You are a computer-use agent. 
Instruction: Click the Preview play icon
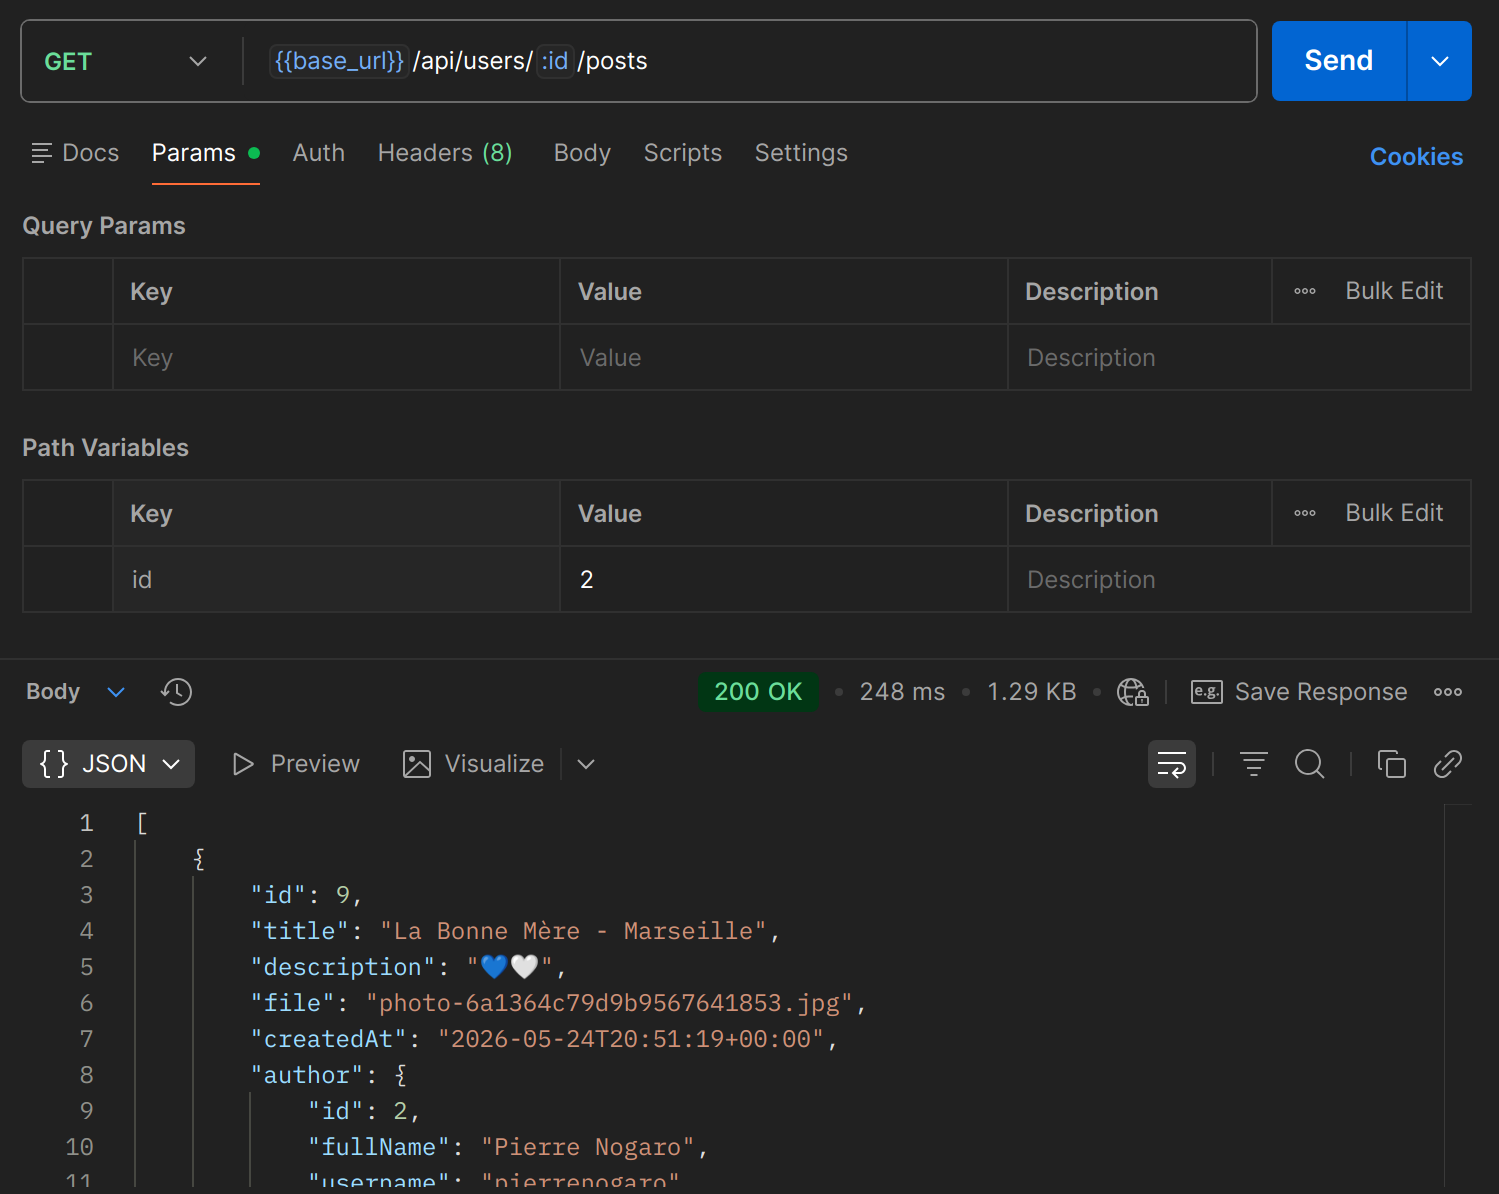242,764
